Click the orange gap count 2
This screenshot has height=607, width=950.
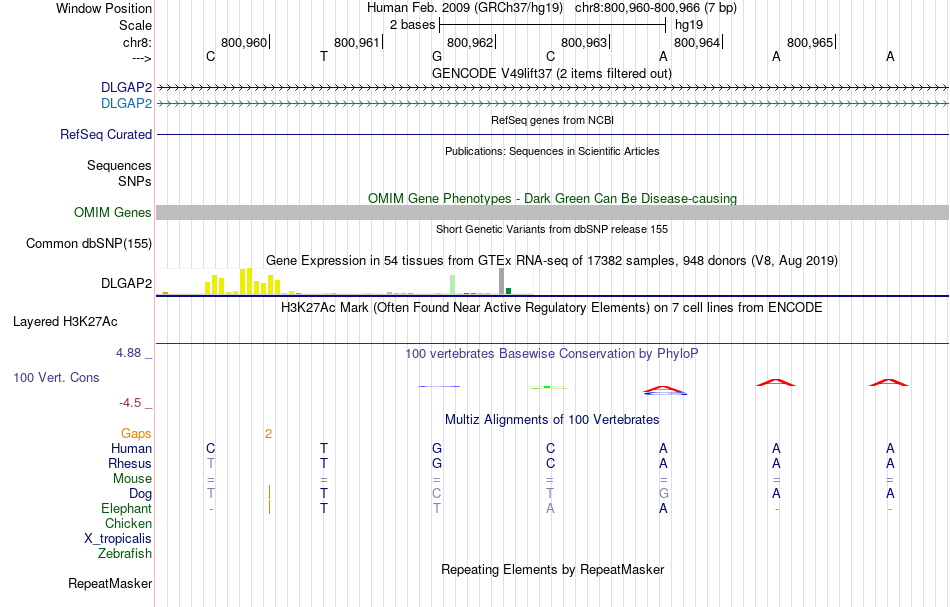click(268, 434)
